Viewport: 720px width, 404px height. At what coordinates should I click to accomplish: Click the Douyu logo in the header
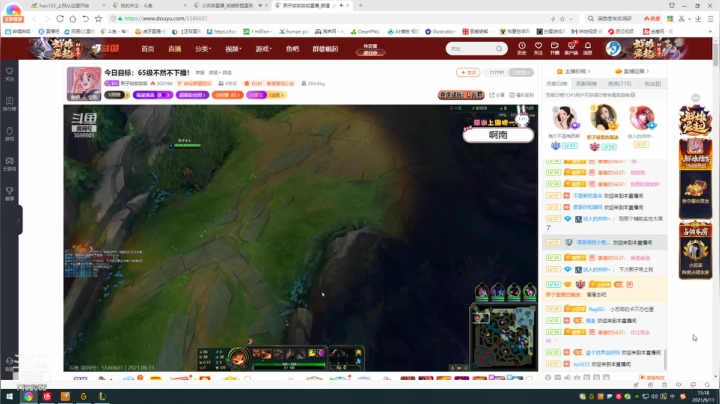click(106, 48)
